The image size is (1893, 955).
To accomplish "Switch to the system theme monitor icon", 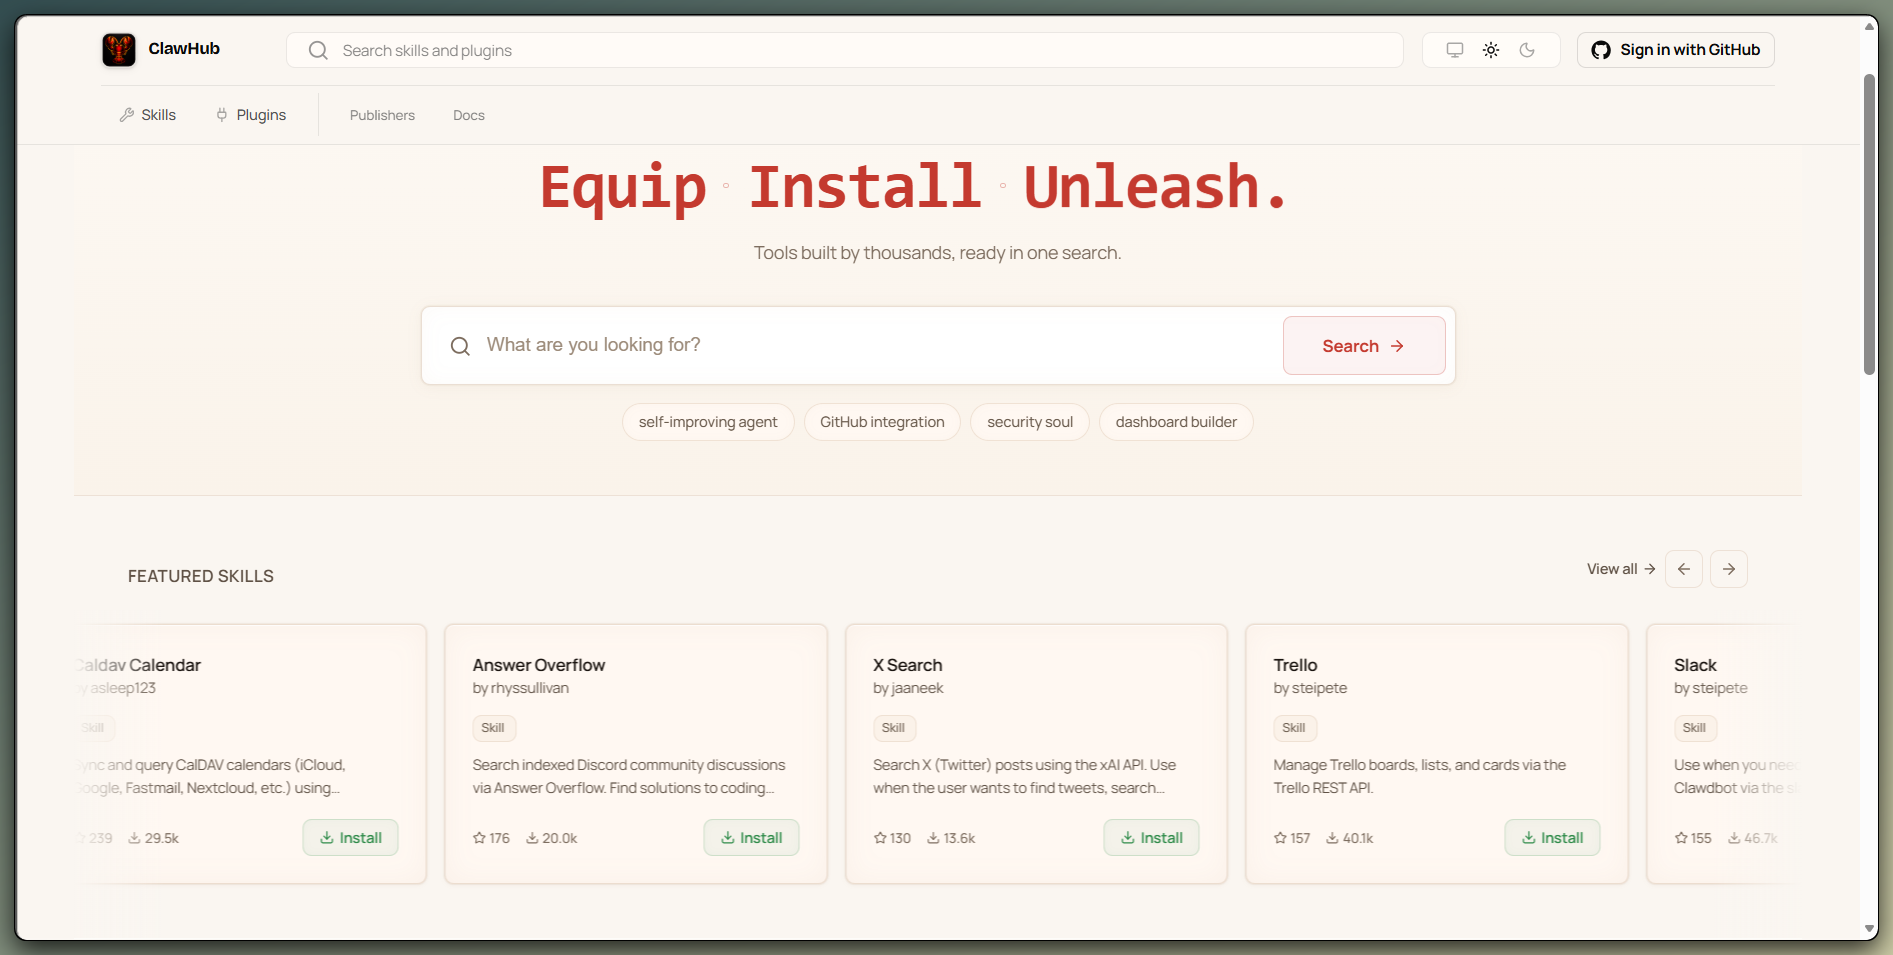I will 1455,50.
